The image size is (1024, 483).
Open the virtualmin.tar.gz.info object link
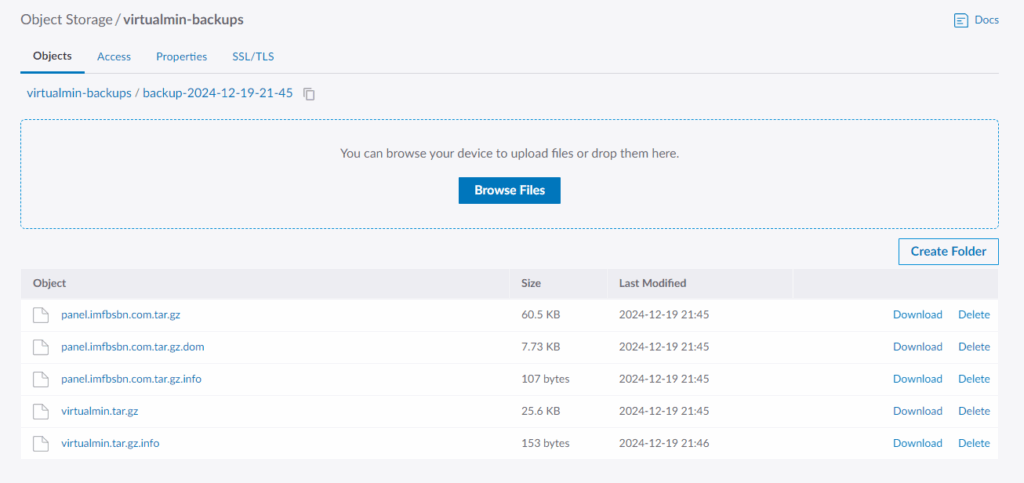click(x=110, y=443)
